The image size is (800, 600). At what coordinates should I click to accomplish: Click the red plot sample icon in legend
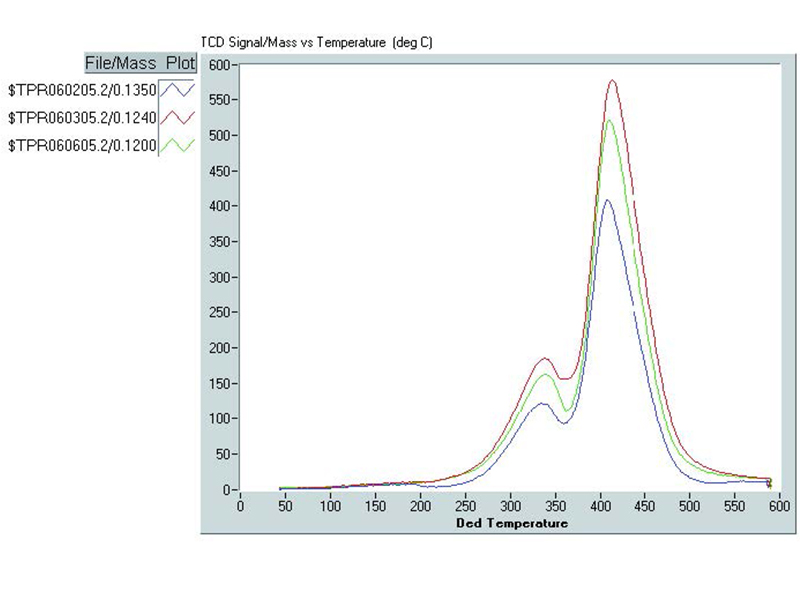tap(176, 117)
